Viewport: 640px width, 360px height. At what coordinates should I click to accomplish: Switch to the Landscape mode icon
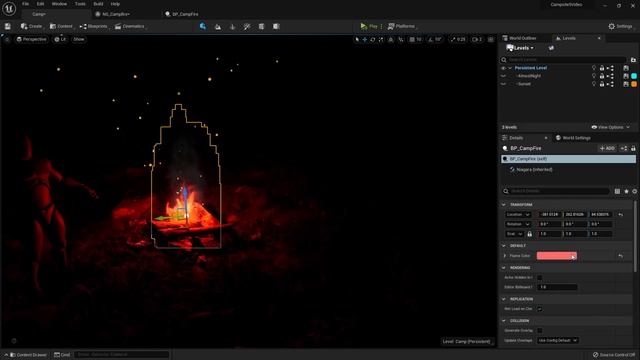coord(218,27)
